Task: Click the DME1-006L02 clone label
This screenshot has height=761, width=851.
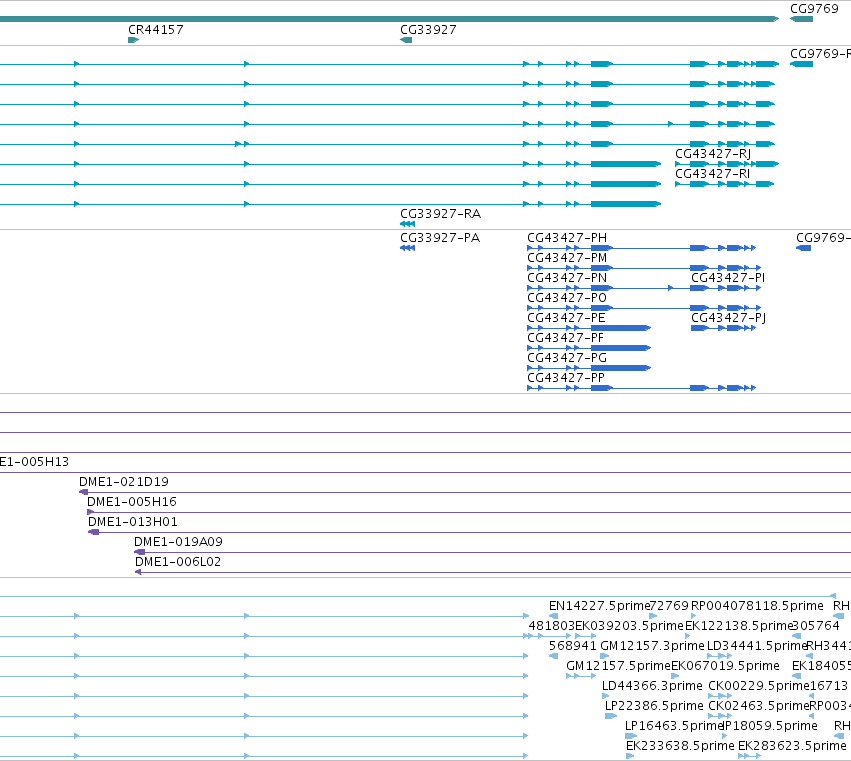Action: [x=178, y=562]
